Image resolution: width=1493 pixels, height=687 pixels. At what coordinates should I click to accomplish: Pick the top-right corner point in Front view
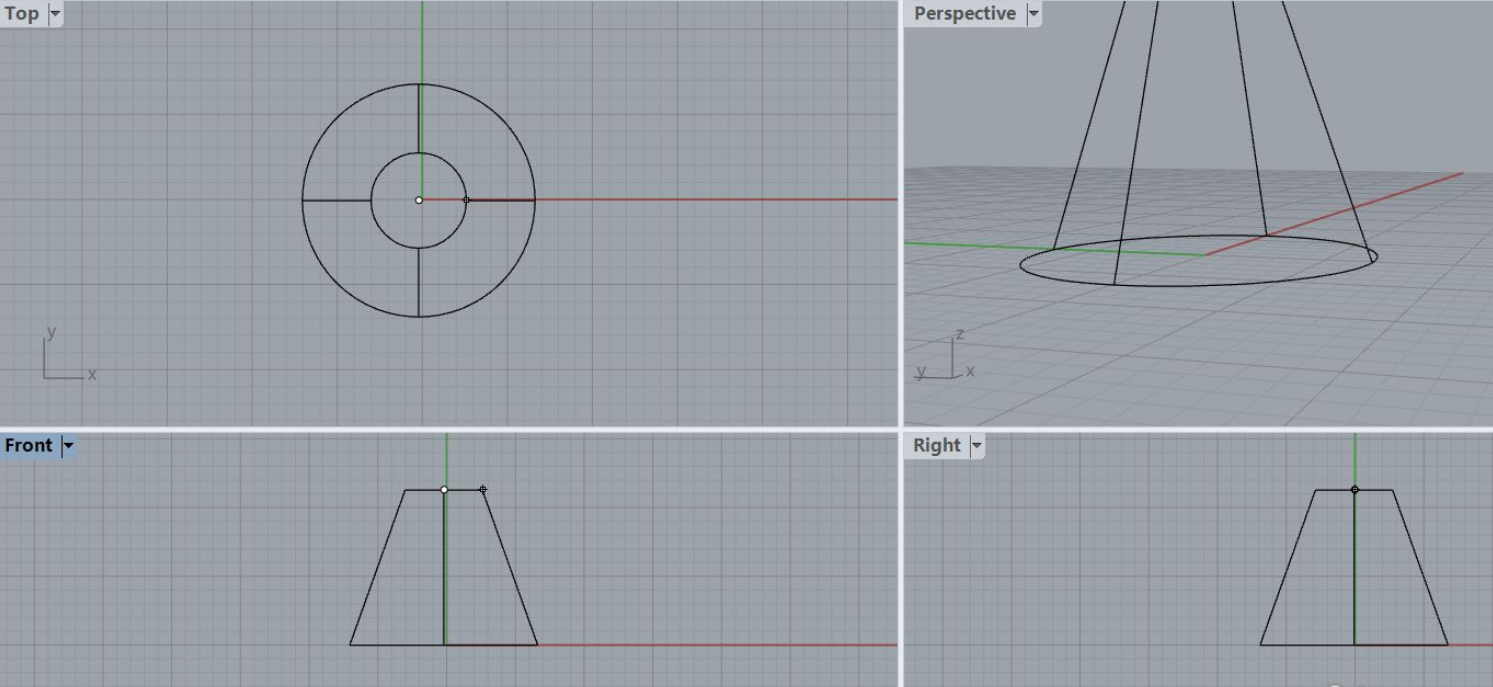click(483, 490)
